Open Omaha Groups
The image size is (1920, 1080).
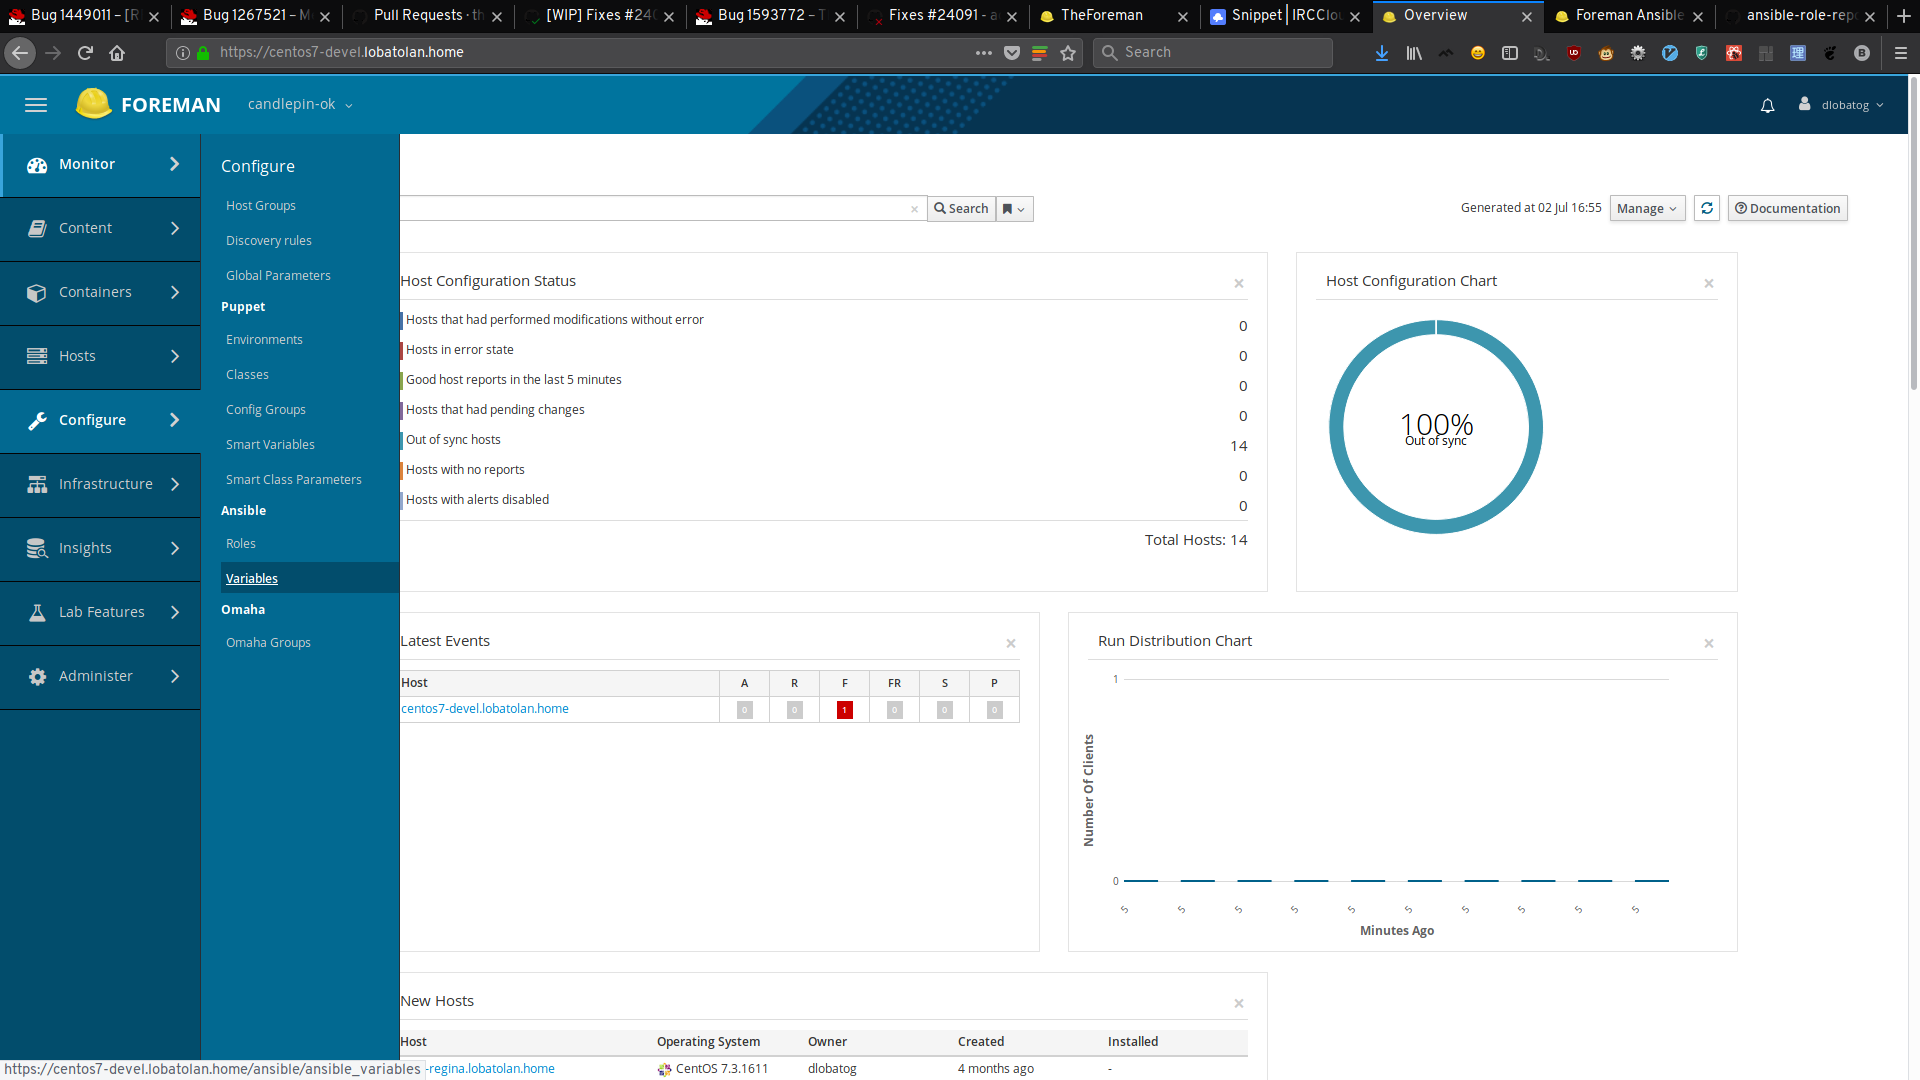pyautogui.click(x=268, y=643)
